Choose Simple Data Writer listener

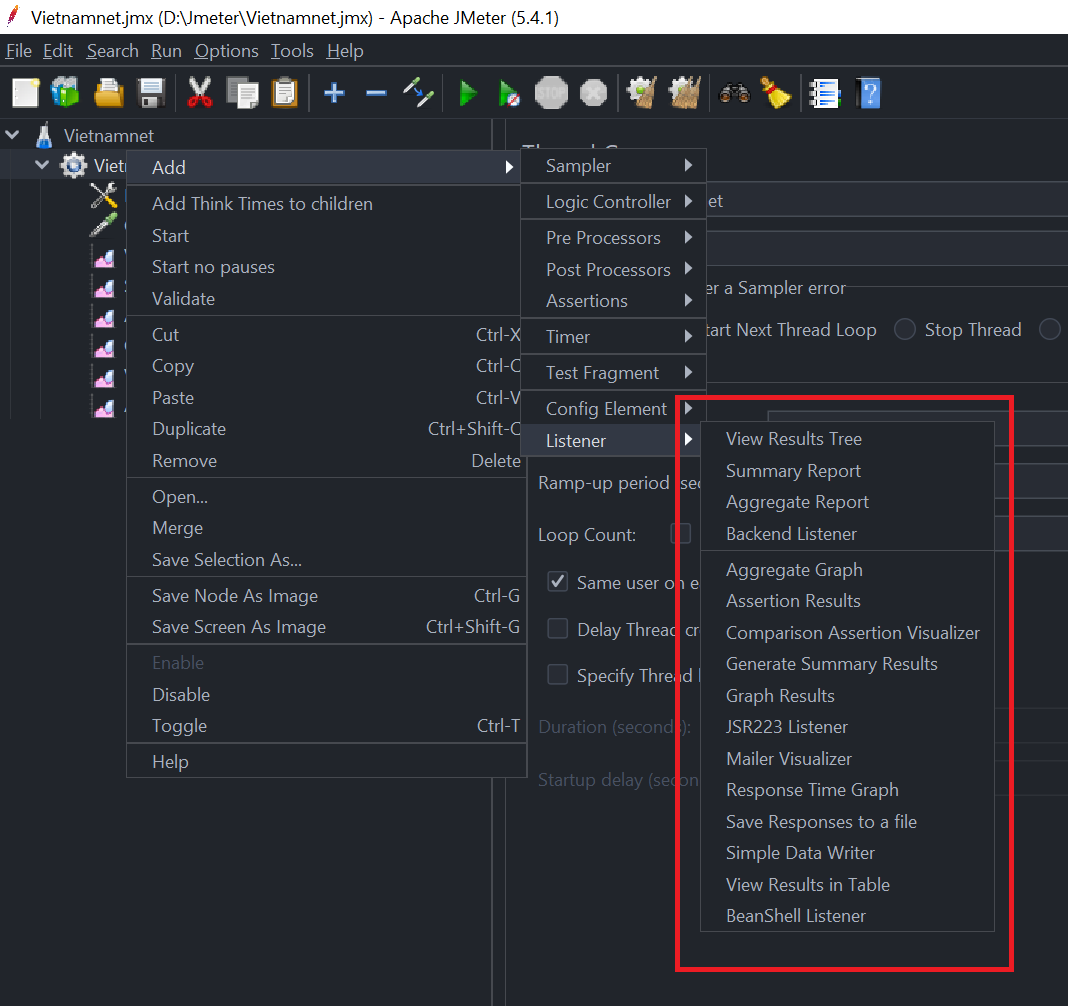[847, 853]
